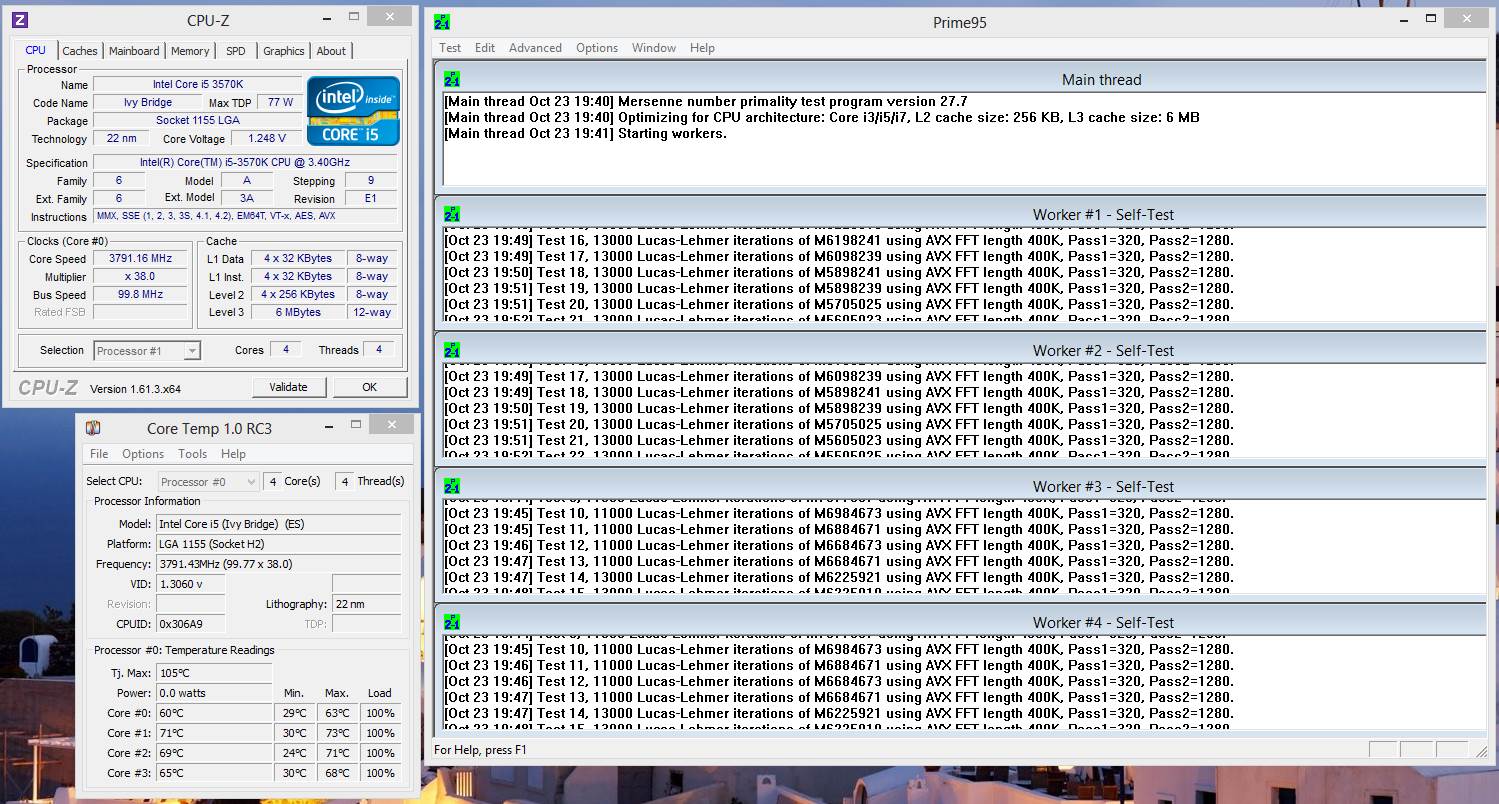Click the Core Temp title bar icon
This screenshot has height=804, width=1499.
(x=93, y=428)
